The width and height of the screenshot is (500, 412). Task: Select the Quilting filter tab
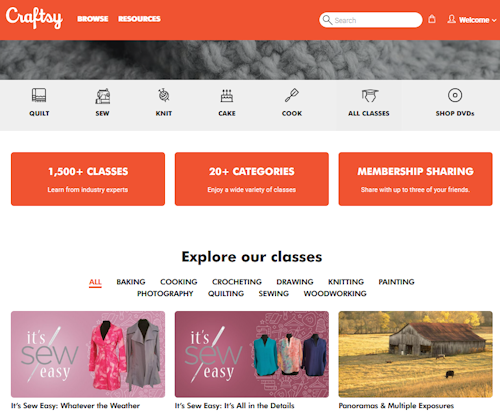(226, 294)
